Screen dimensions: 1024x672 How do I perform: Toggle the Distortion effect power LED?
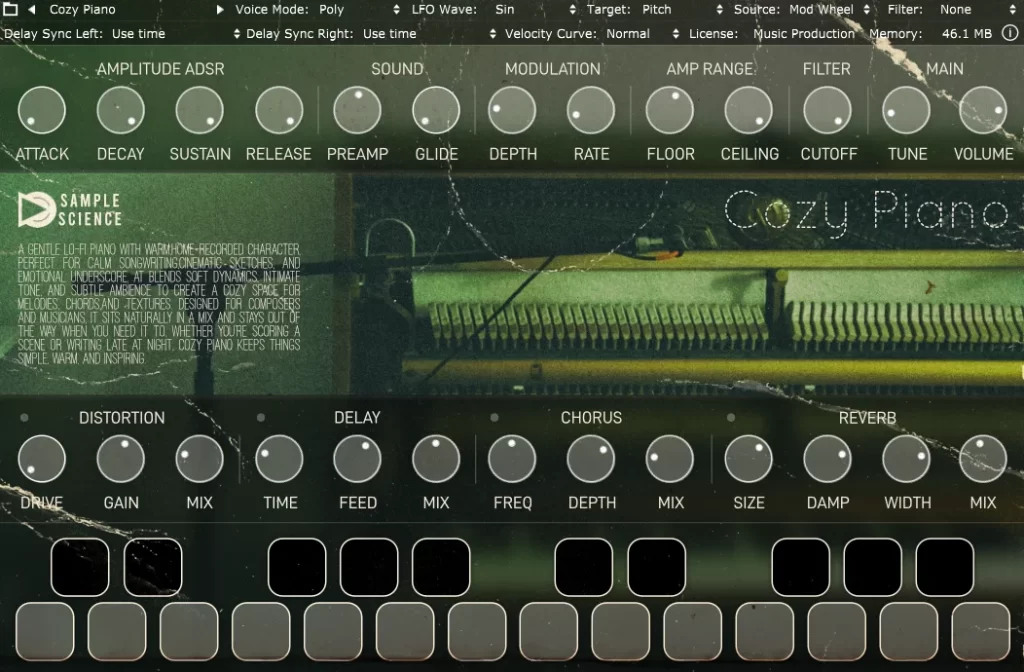[24, 417]
